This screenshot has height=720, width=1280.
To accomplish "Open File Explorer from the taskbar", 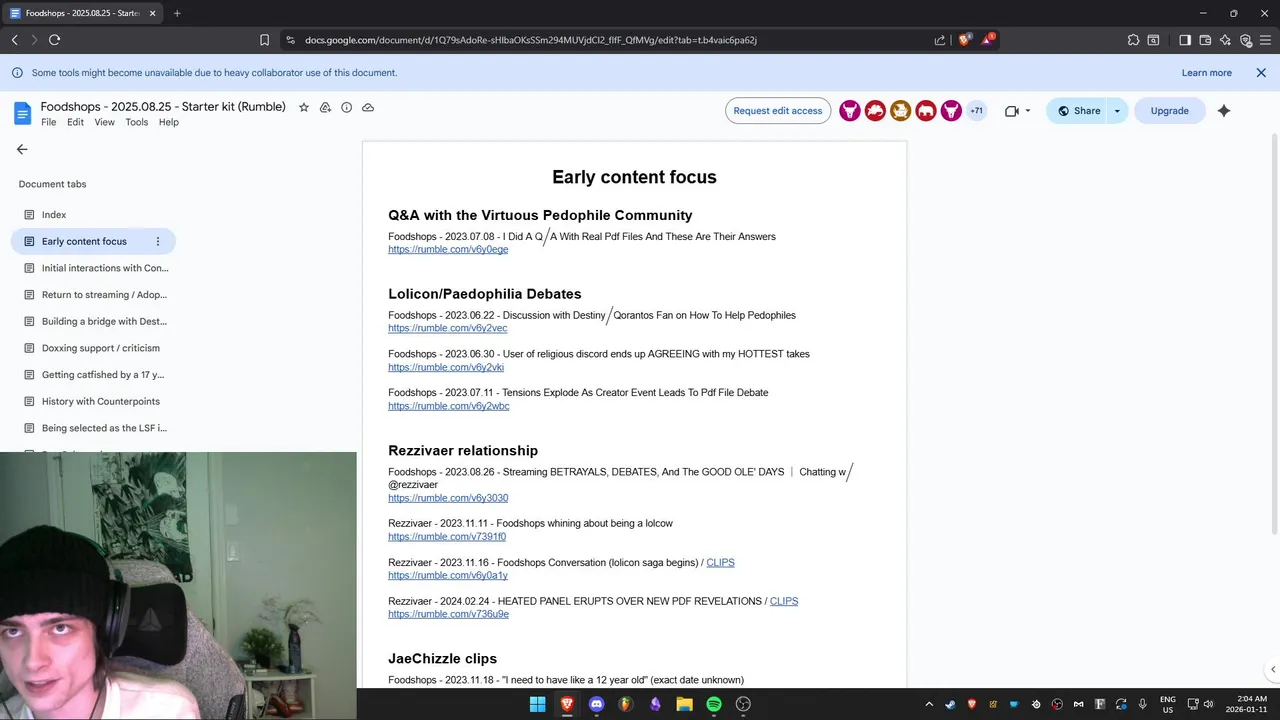I will [x=684, y=704].
